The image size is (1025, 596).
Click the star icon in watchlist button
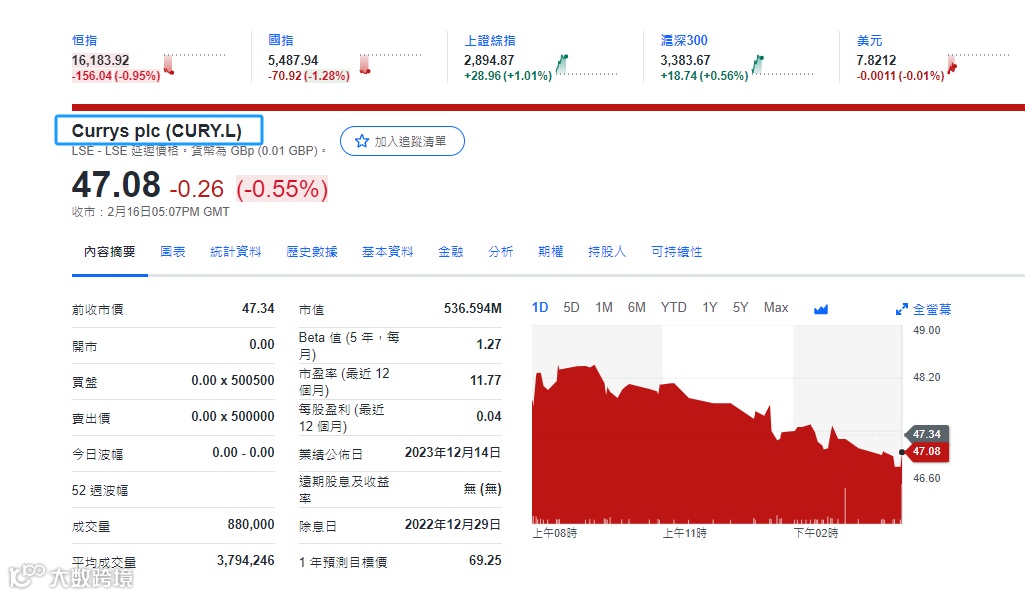361,141
